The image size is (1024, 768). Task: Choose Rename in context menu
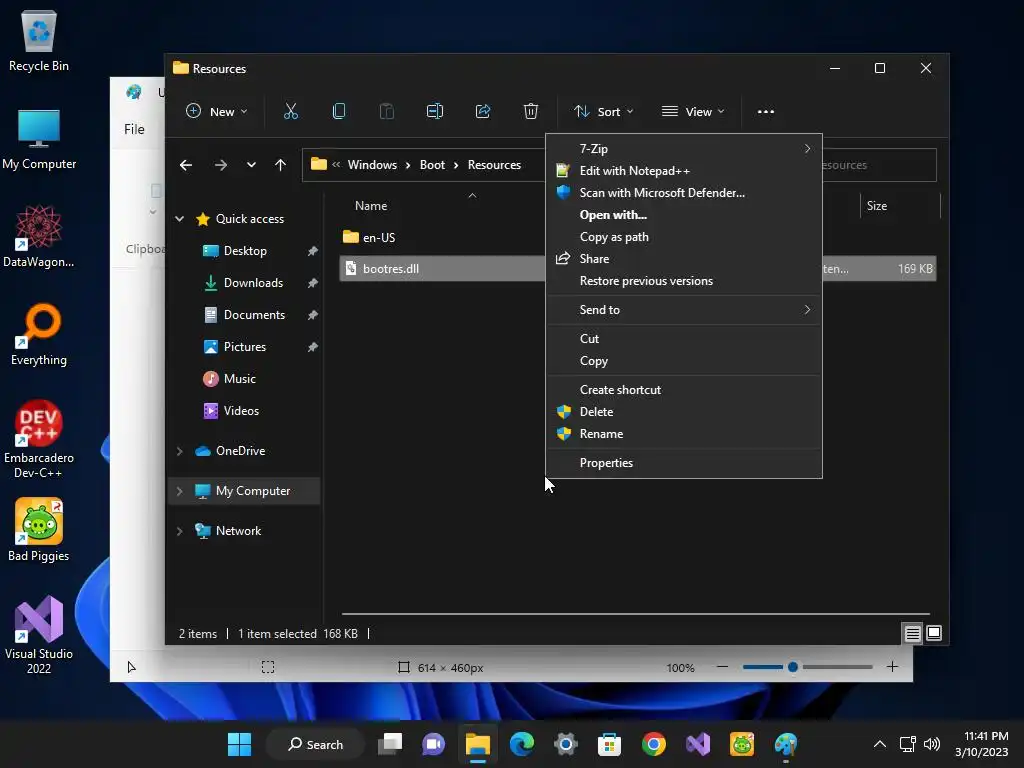[x=684, y=434]
